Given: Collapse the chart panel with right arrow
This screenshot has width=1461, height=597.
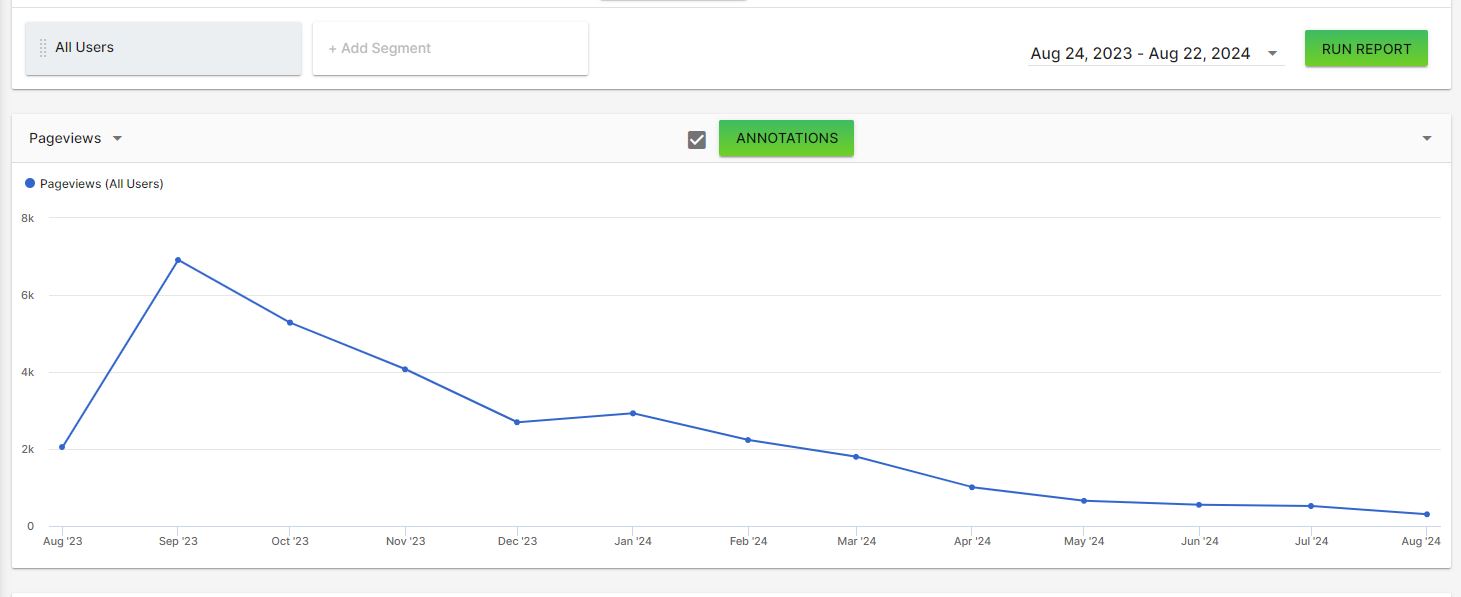Looking at the screenshot, I should tap(1427, 138).
